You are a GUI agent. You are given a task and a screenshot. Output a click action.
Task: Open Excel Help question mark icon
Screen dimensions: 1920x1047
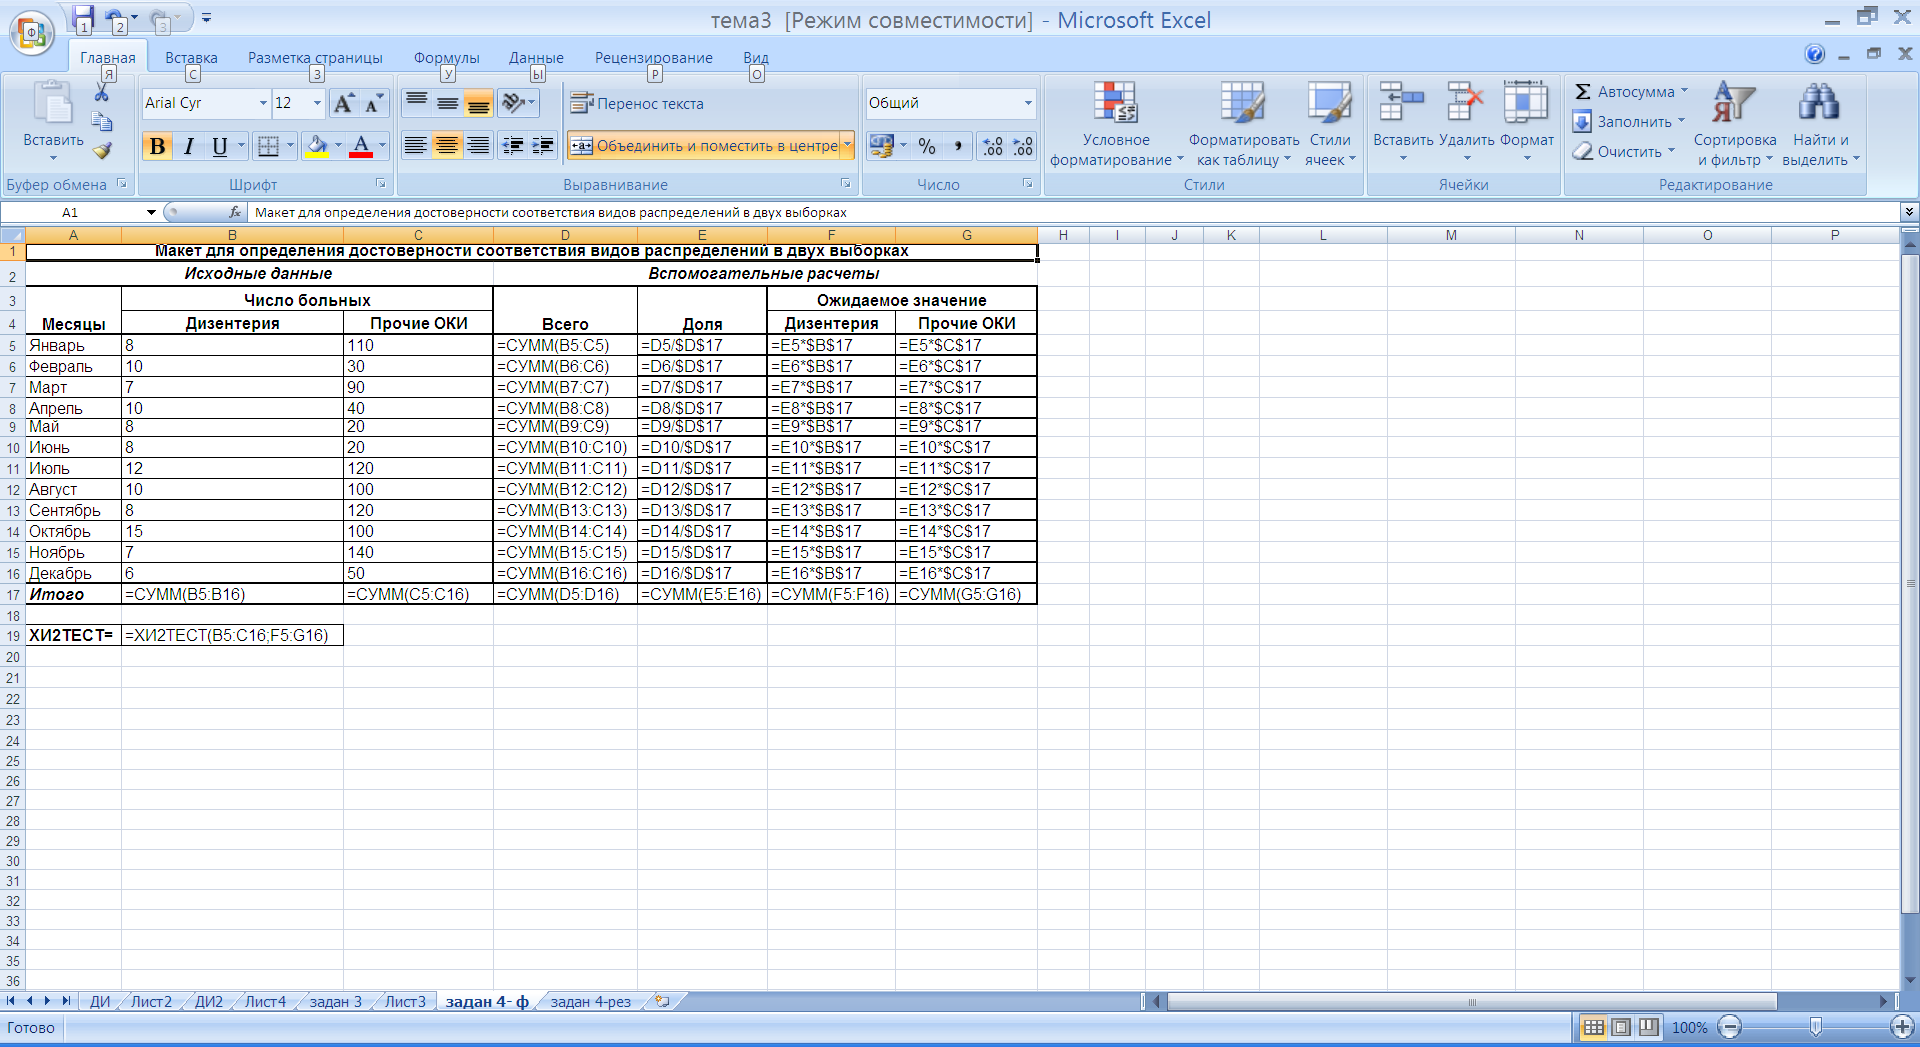pos(1815,54)
